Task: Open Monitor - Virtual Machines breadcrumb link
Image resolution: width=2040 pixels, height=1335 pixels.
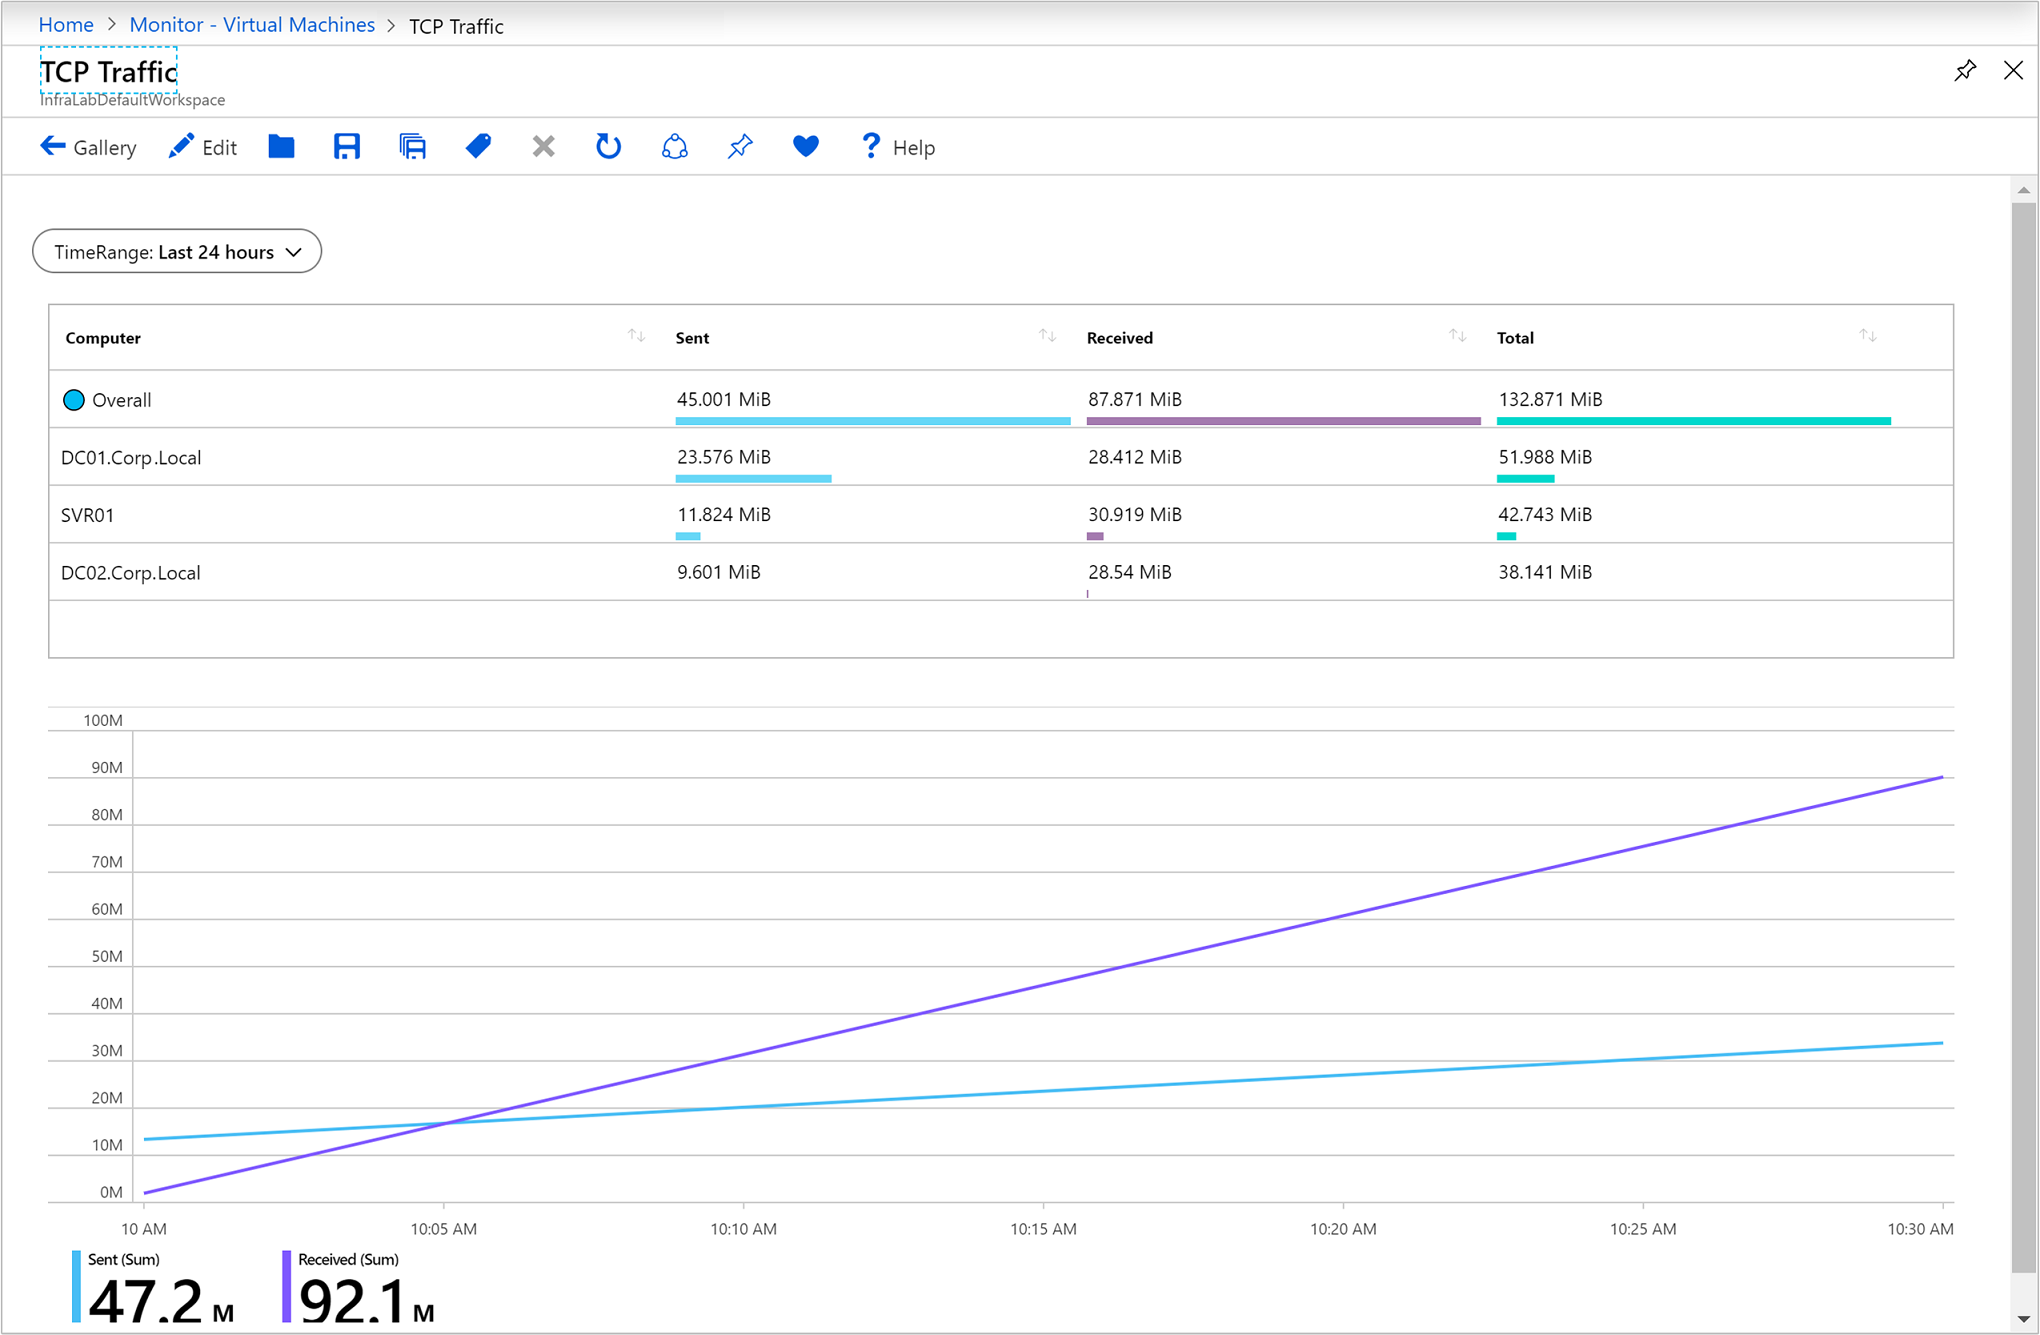Action: point(251,24)
